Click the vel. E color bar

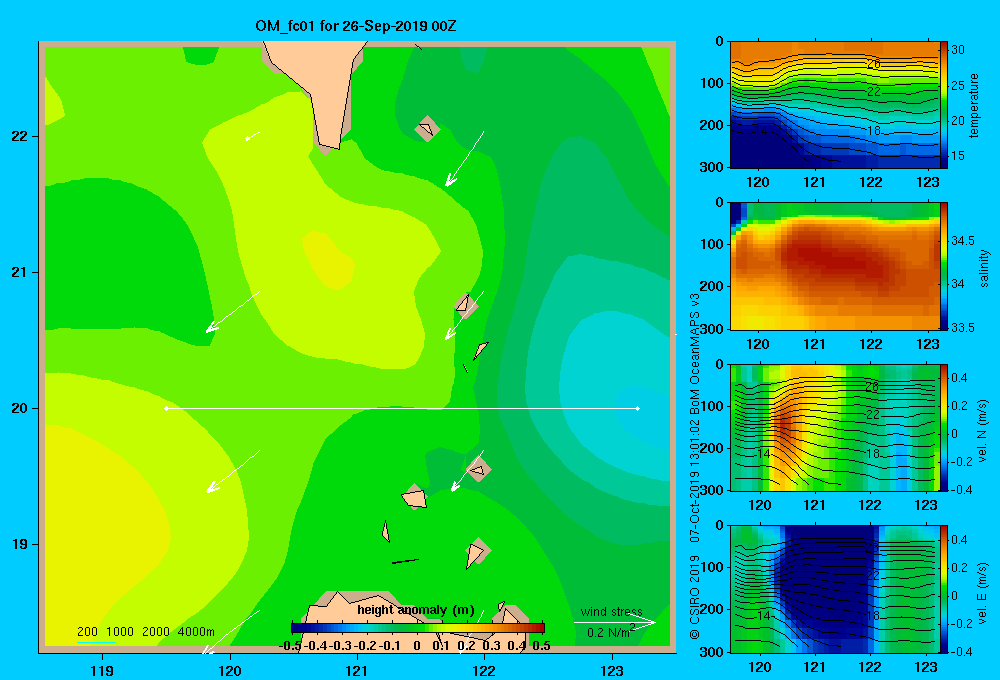click(944, 589)
